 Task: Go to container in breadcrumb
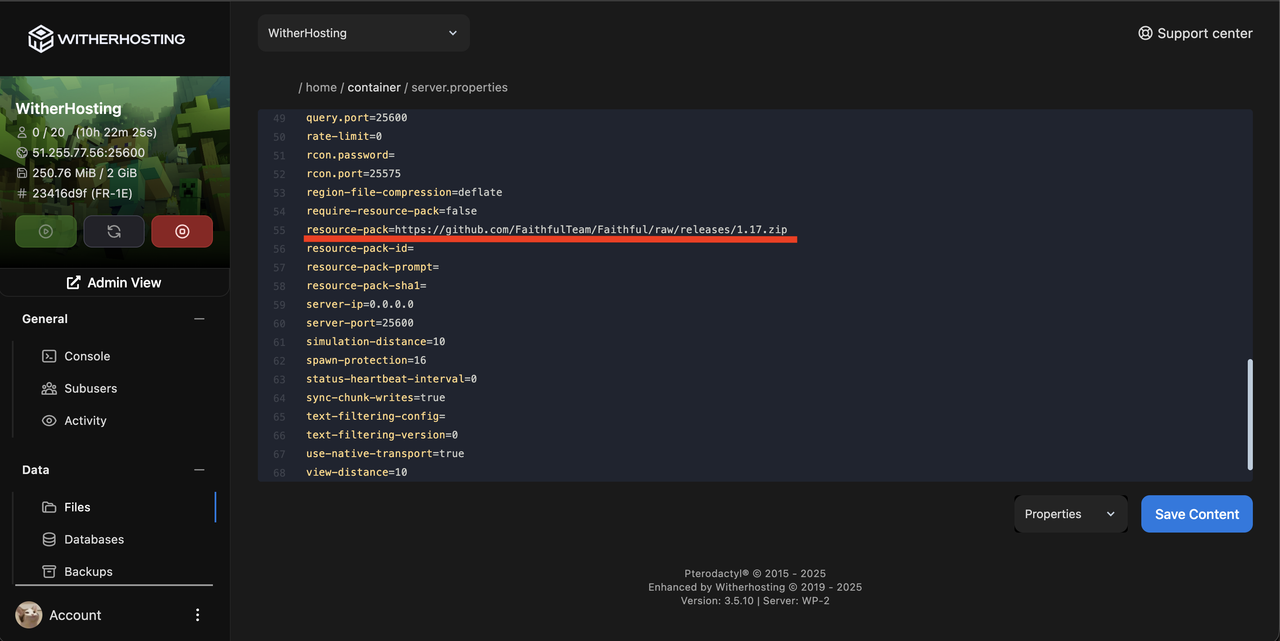coord(374,87)
